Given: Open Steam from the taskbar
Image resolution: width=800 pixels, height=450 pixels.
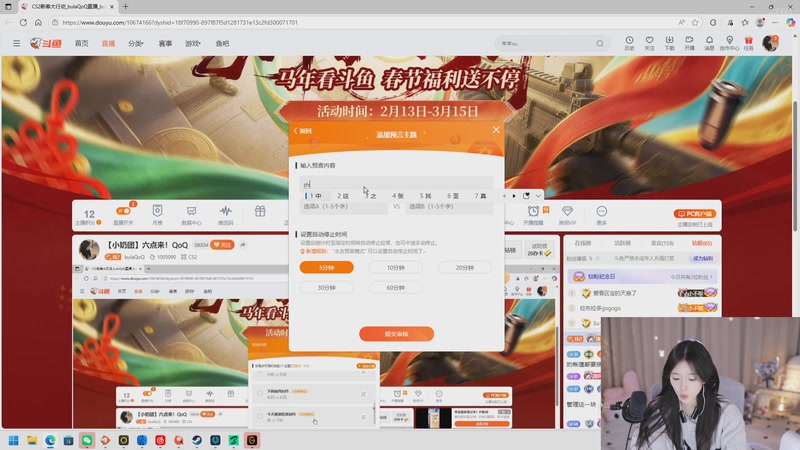Looking at the screenshot, I should pos(197,440).
